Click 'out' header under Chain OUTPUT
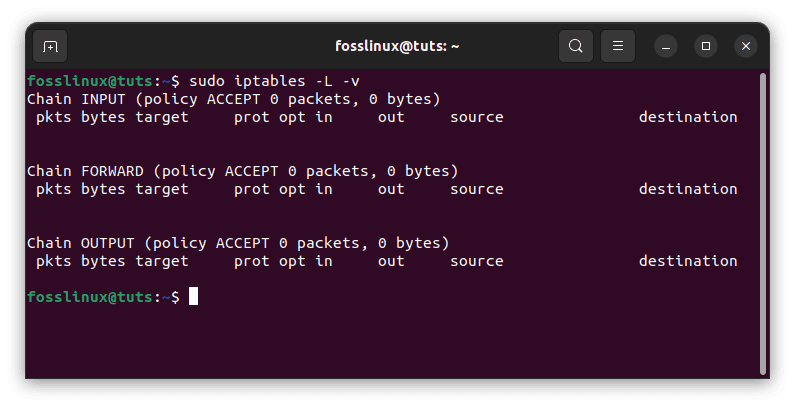795x407 pixels. [x=391, y=261]
